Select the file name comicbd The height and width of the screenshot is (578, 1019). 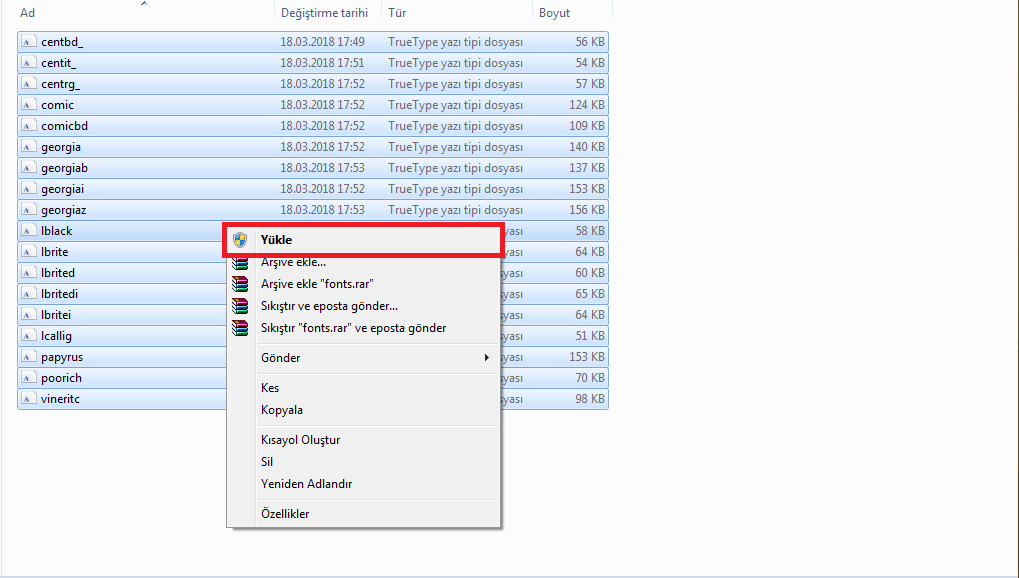(64, 125)
